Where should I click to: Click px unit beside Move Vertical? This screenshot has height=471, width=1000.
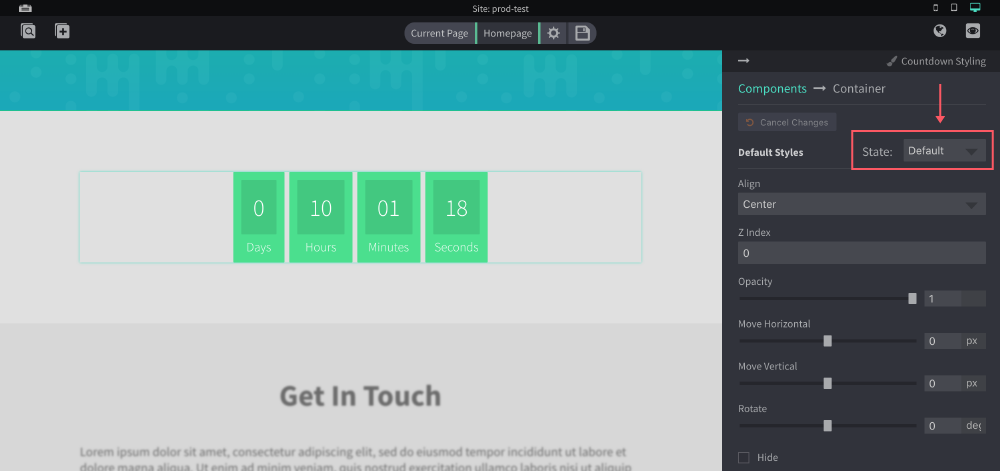(972, 384)
